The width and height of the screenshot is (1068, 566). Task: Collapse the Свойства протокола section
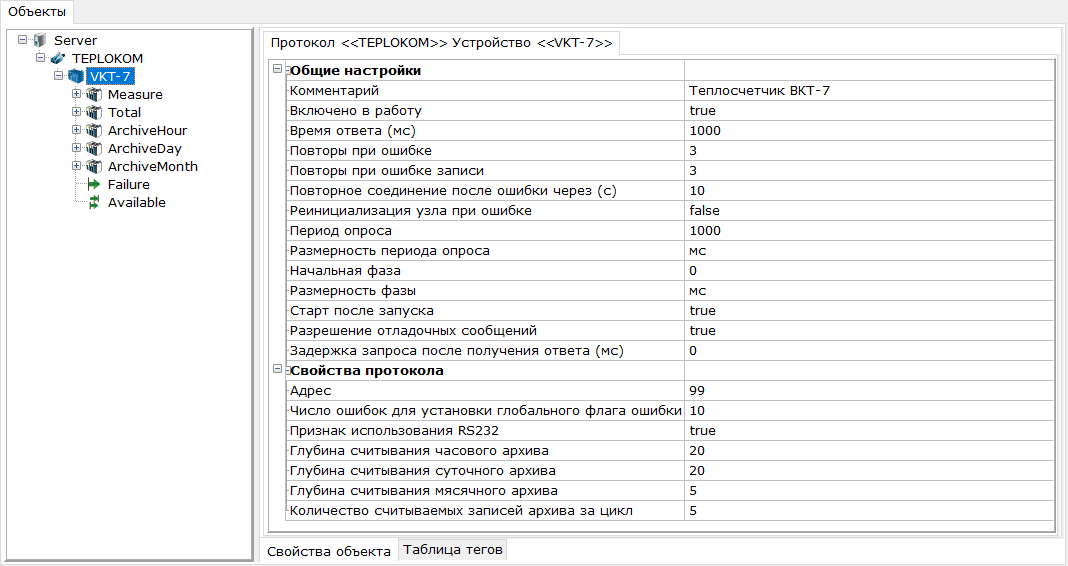pyautogui.click(x=277, y=369)
